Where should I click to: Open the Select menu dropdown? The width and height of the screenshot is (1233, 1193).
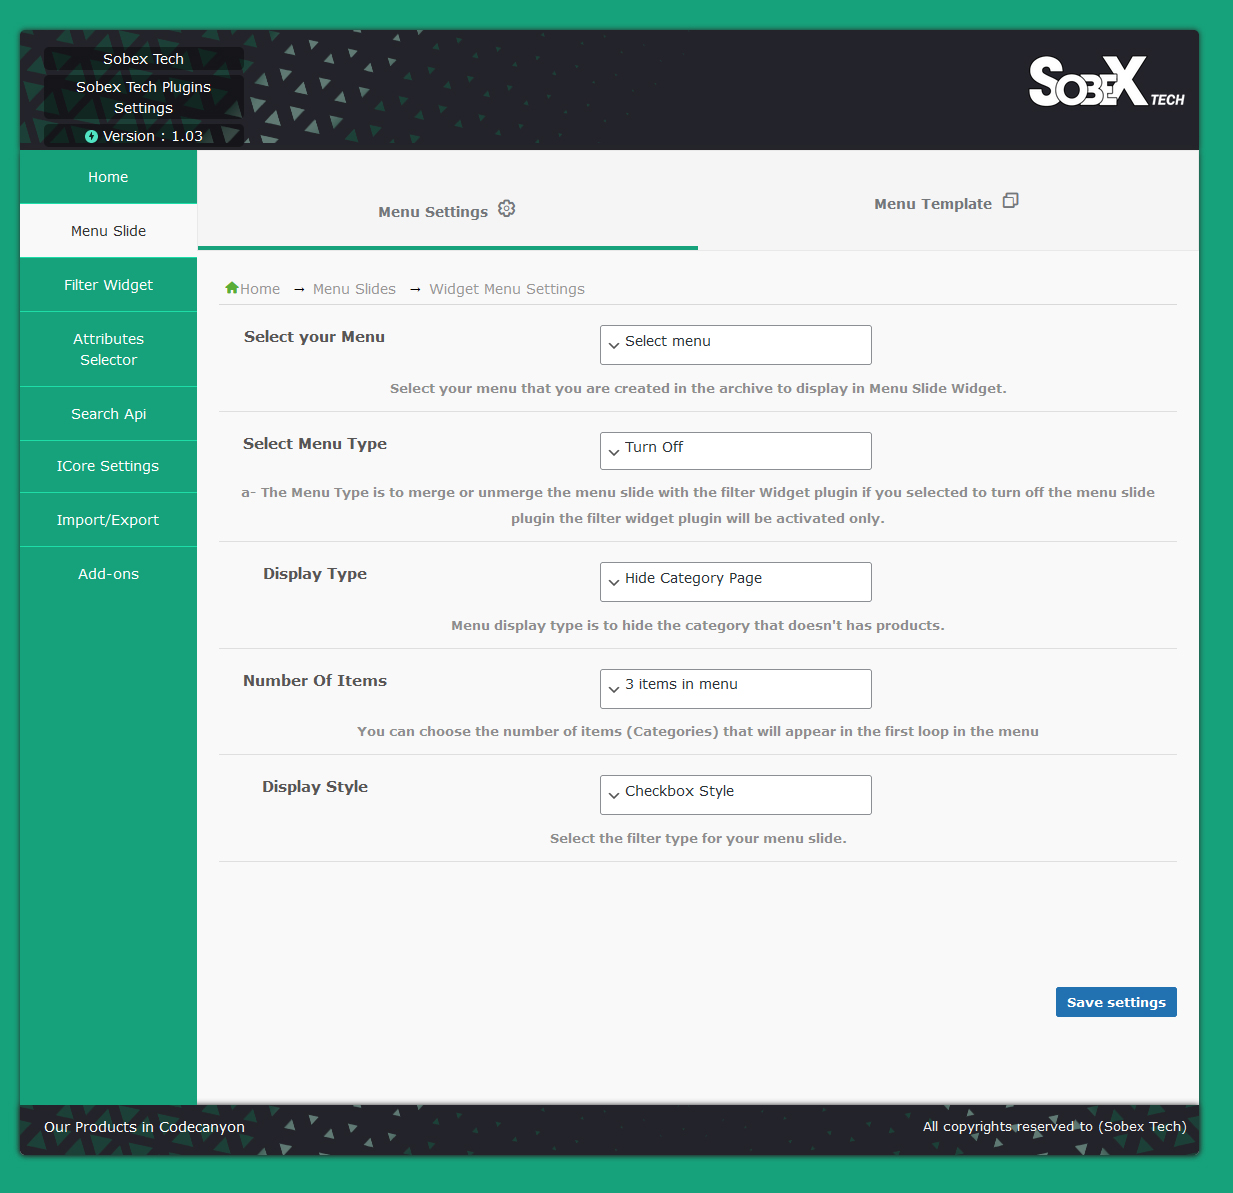pos(736,345)
